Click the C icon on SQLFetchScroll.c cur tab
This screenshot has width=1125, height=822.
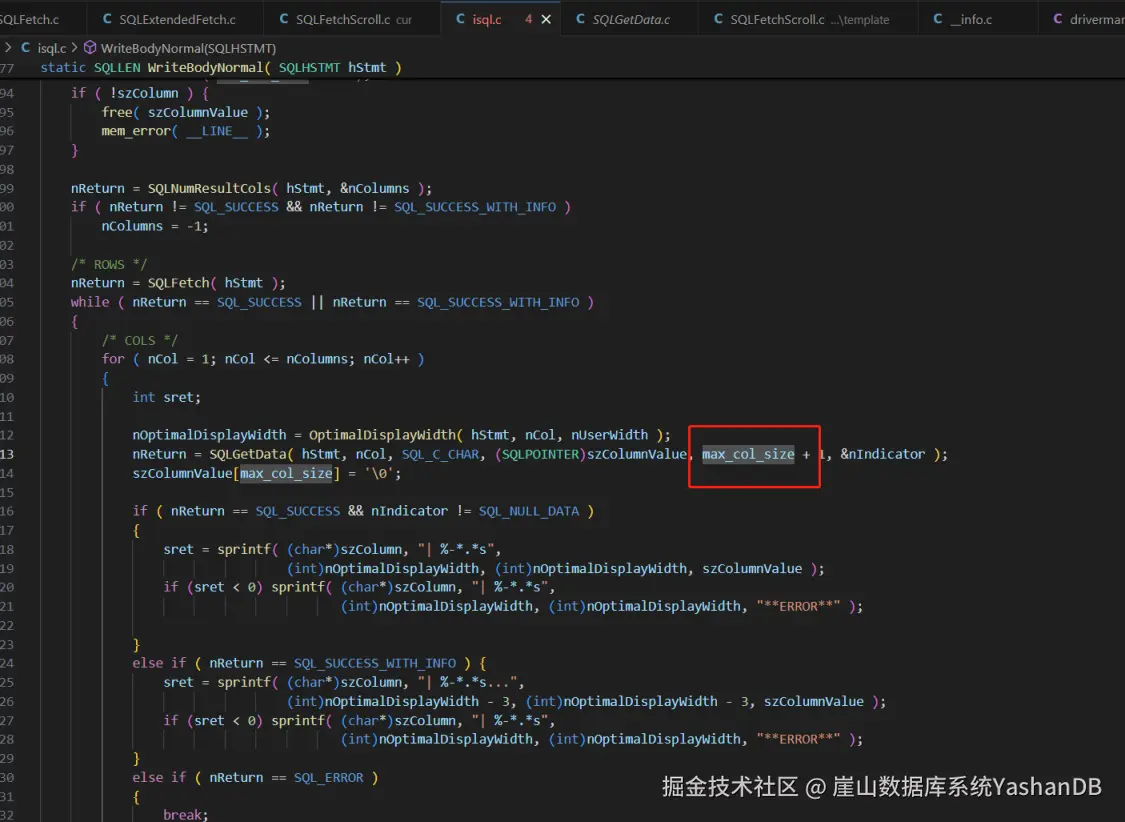click(283, 19)
